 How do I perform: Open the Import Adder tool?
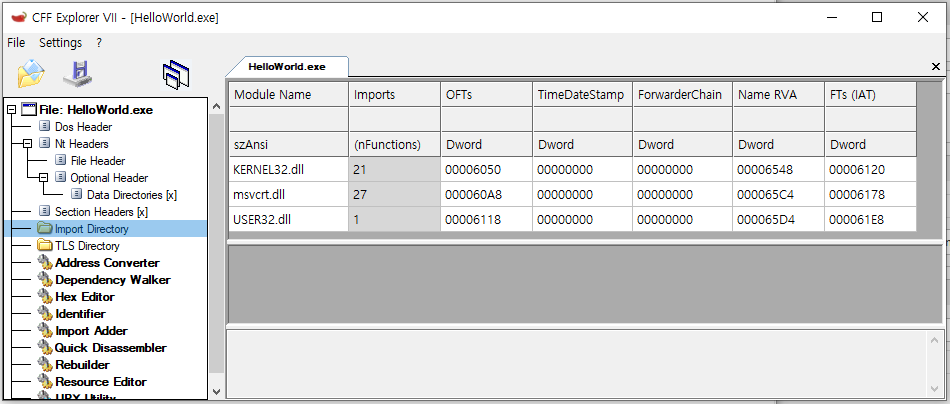(x=91, y=331)
